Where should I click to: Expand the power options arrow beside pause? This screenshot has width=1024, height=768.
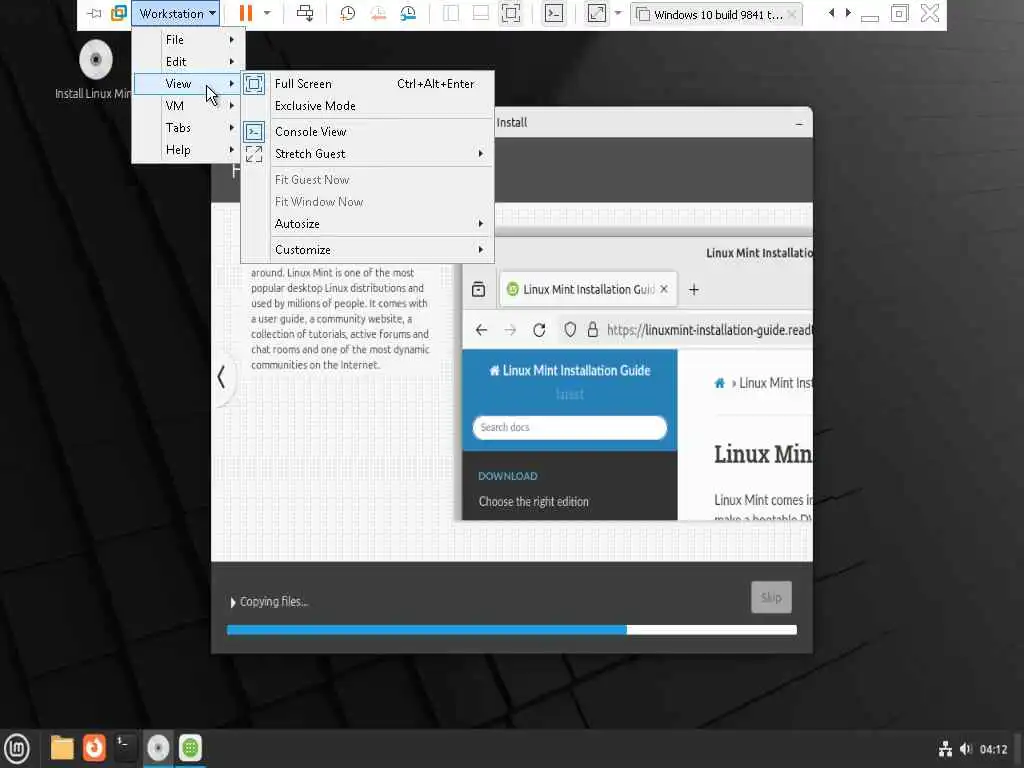click(x=266, y=14)
